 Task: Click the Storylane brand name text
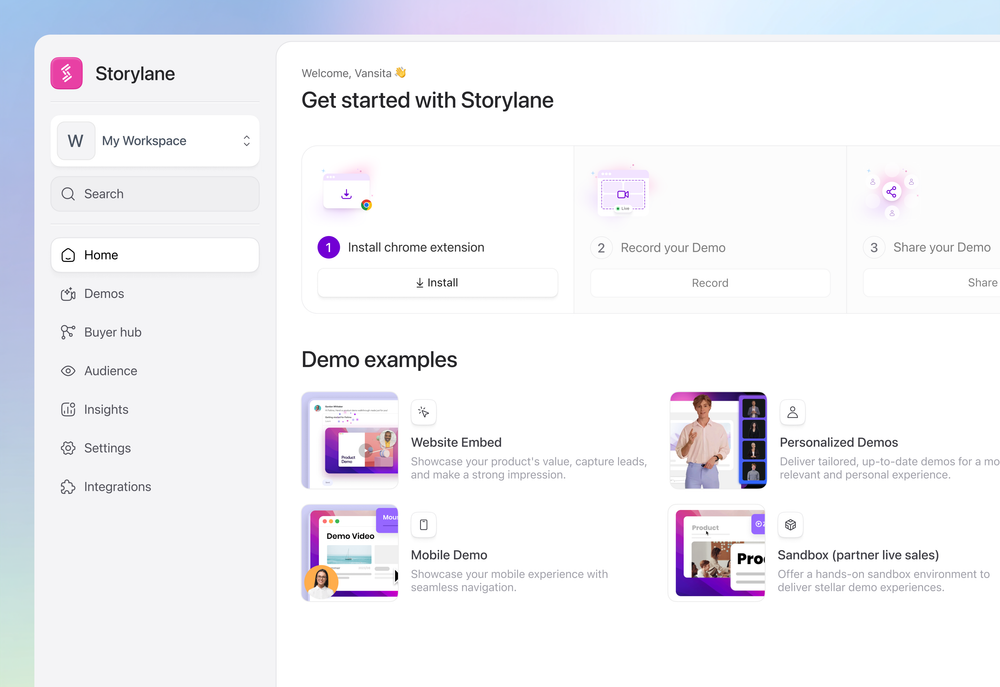[x=135, y=74]
